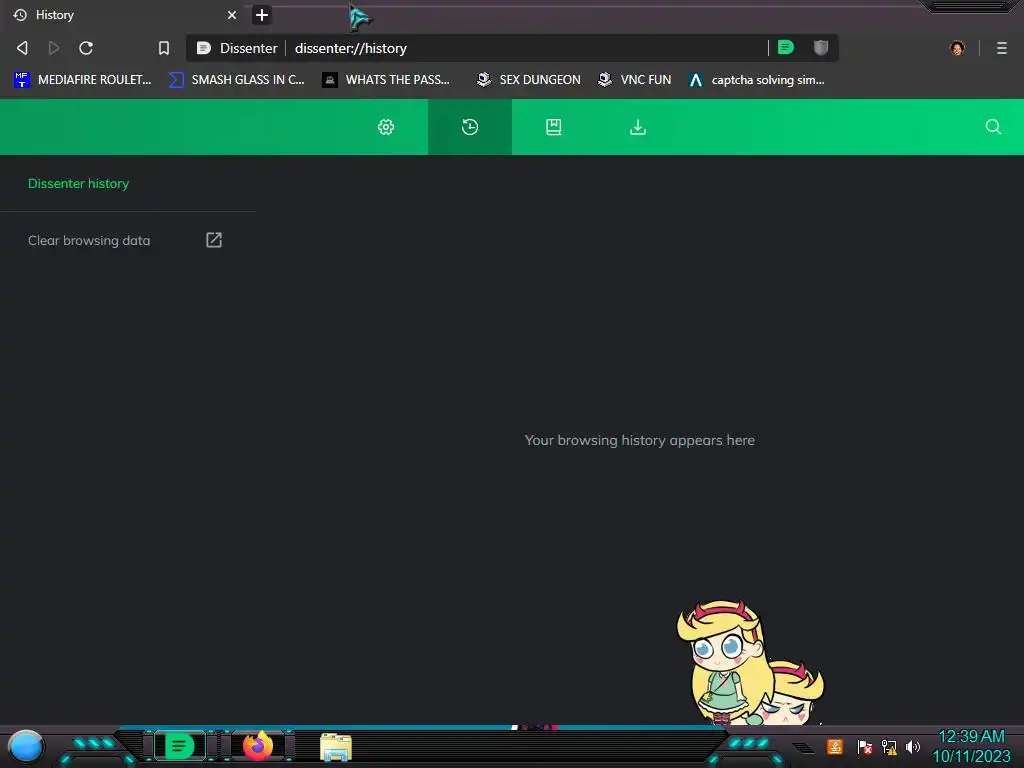
Task: Open the browser hamburger menu
Action: coord(1001,48)
